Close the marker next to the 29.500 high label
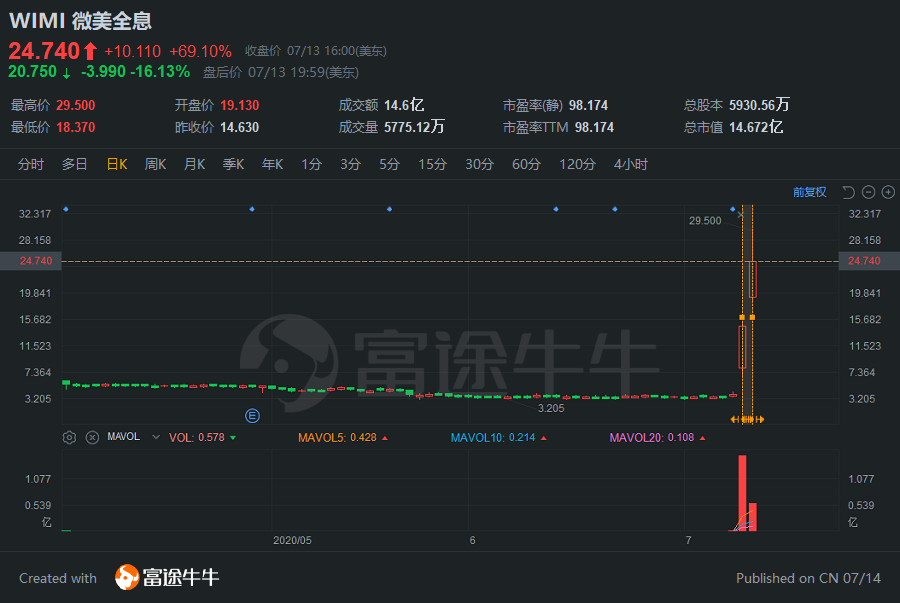Screen dimensions: 900x603 pyautogui.click(x=740, y=215)
